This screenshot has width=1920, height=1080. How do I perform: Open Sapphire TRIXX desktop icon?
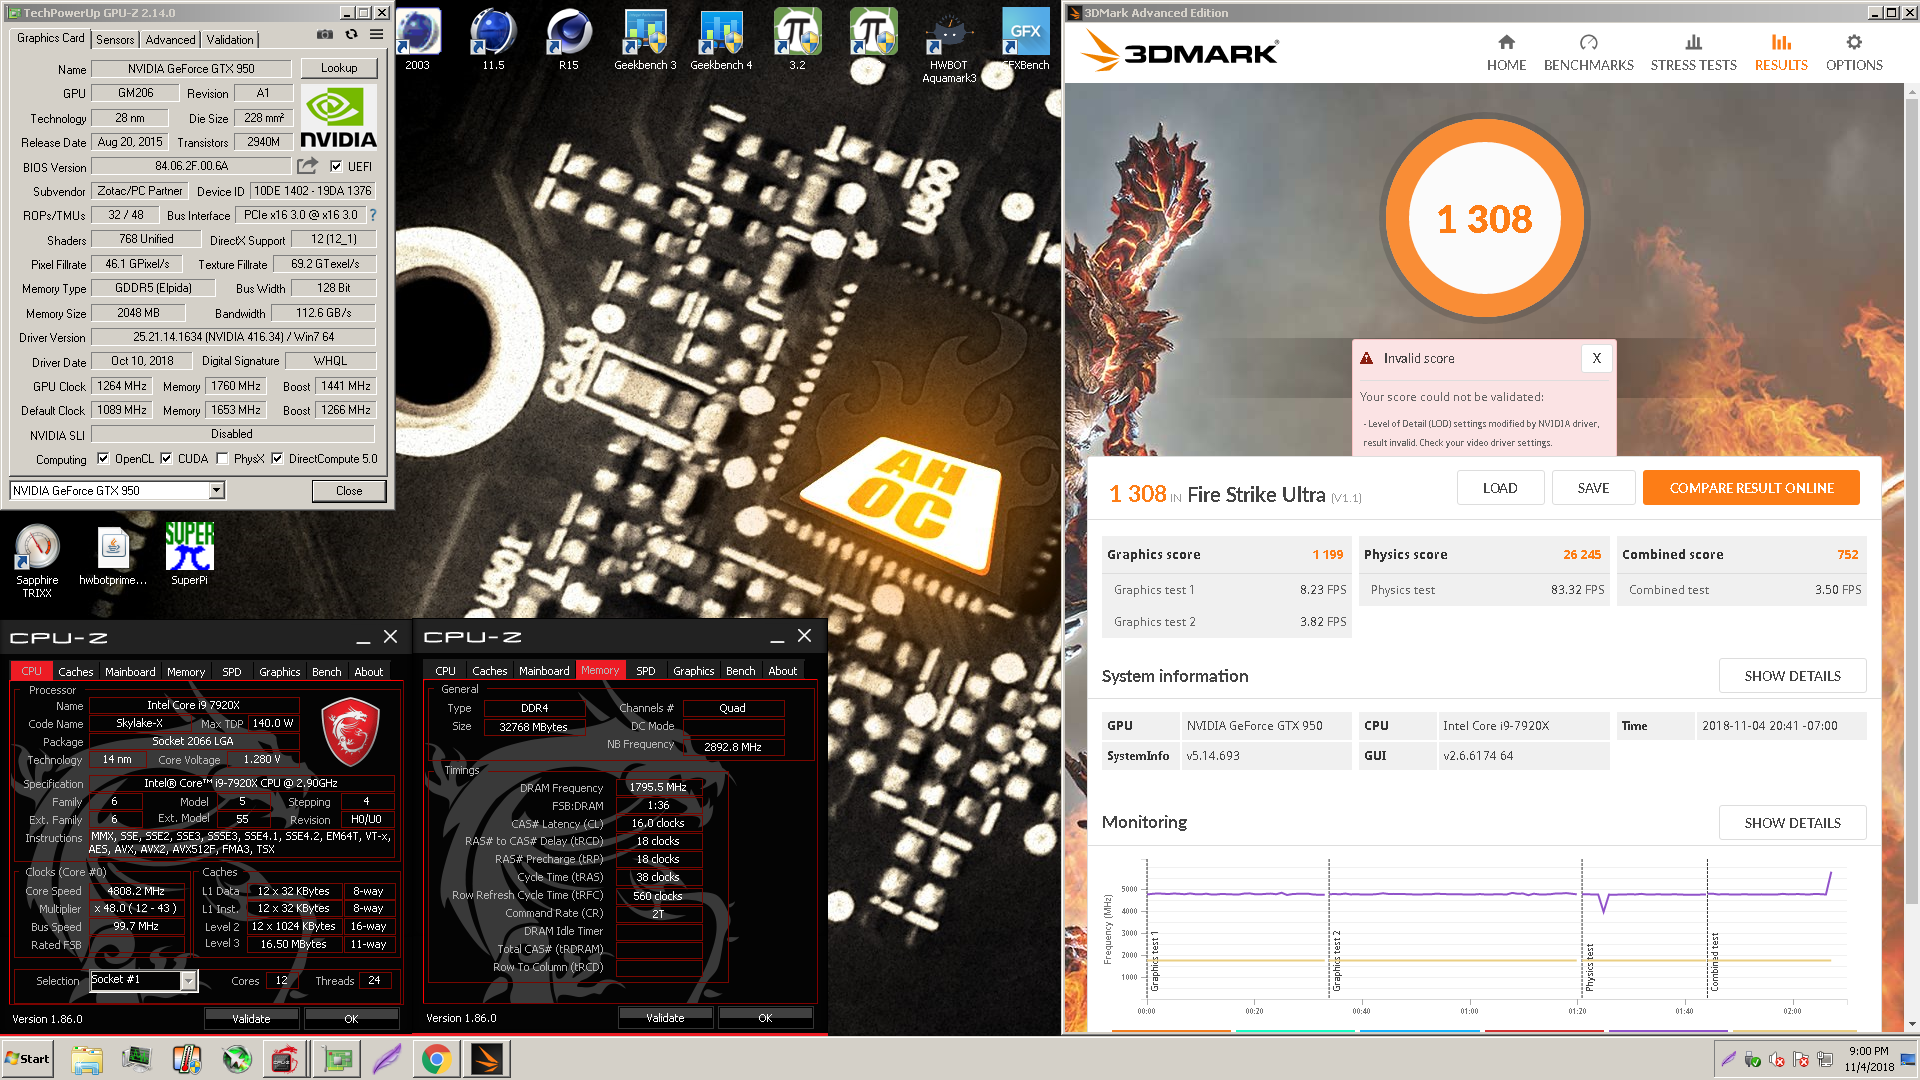click(37, 560)
